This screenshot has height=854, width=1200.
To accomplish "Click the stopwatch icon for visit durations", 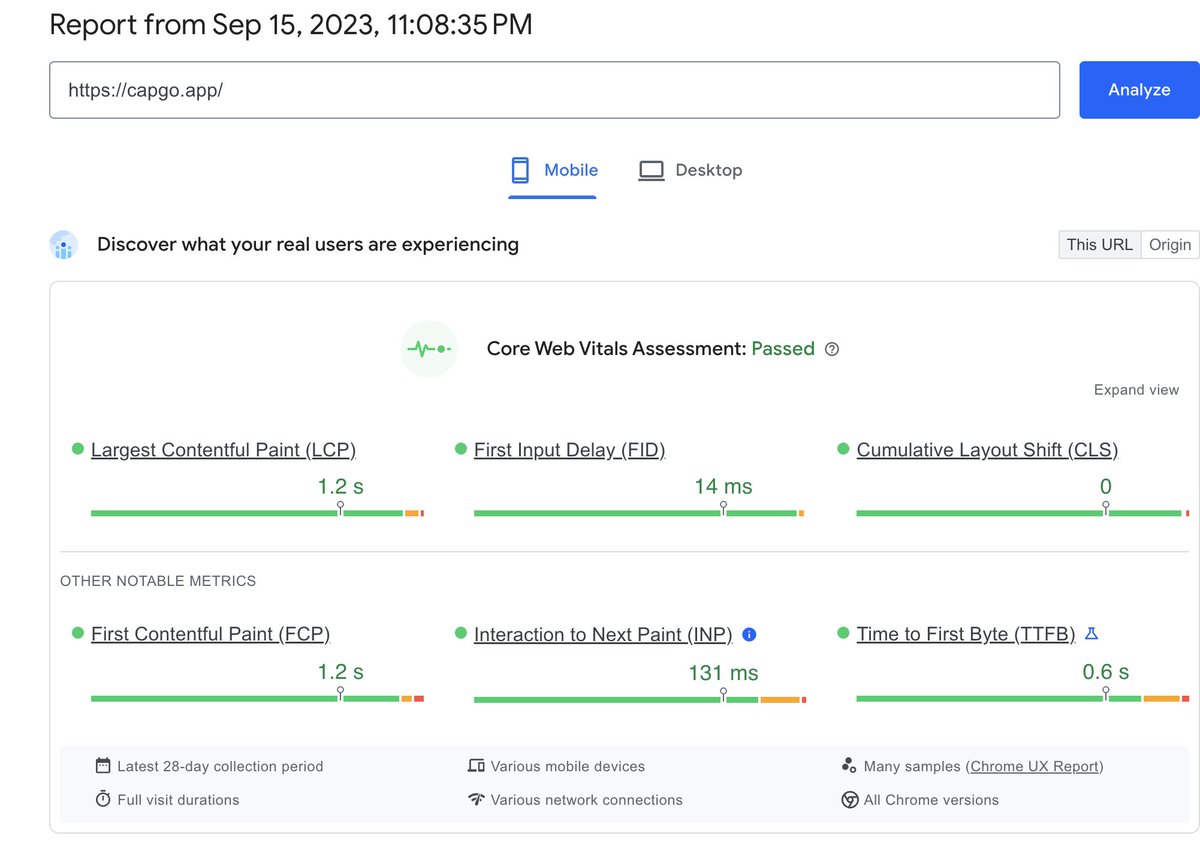I will pyautogui.click(x=102, y=799).
